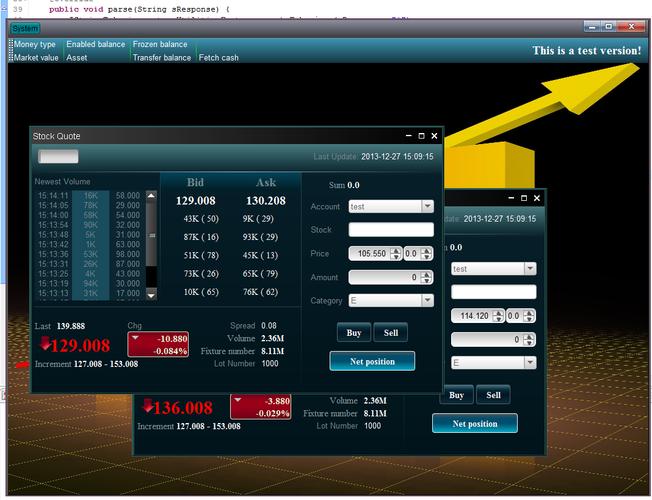Click the small triangle in the -10.880 change box
This screenshot has height=500, width=652.
point(135,338)
